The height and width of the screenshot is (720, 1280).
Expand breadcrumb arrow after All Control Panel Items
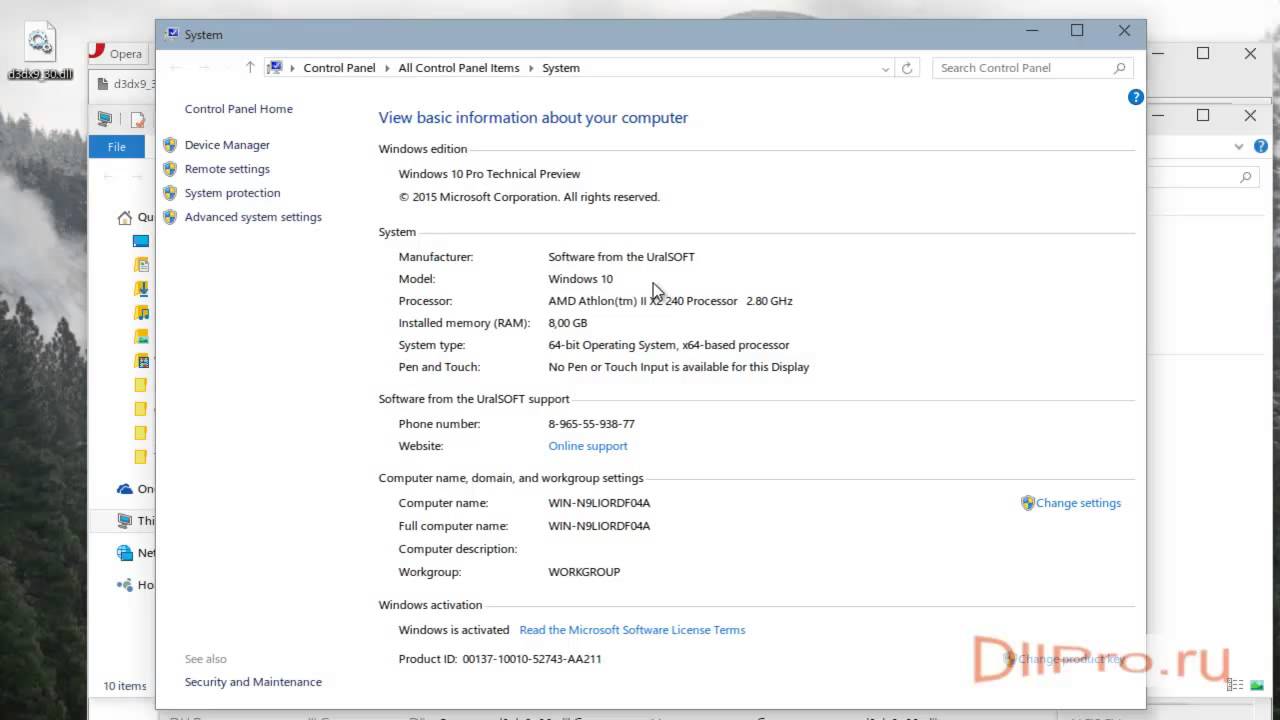531,68
